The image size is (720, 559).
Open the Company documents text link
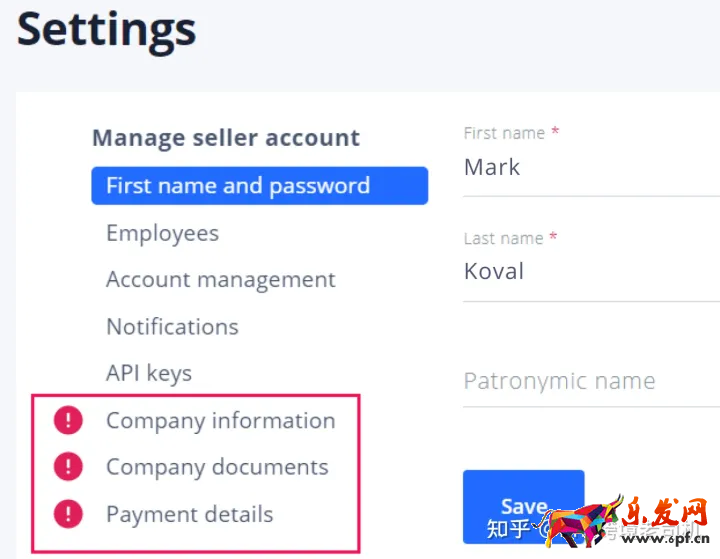pos(217,467)
